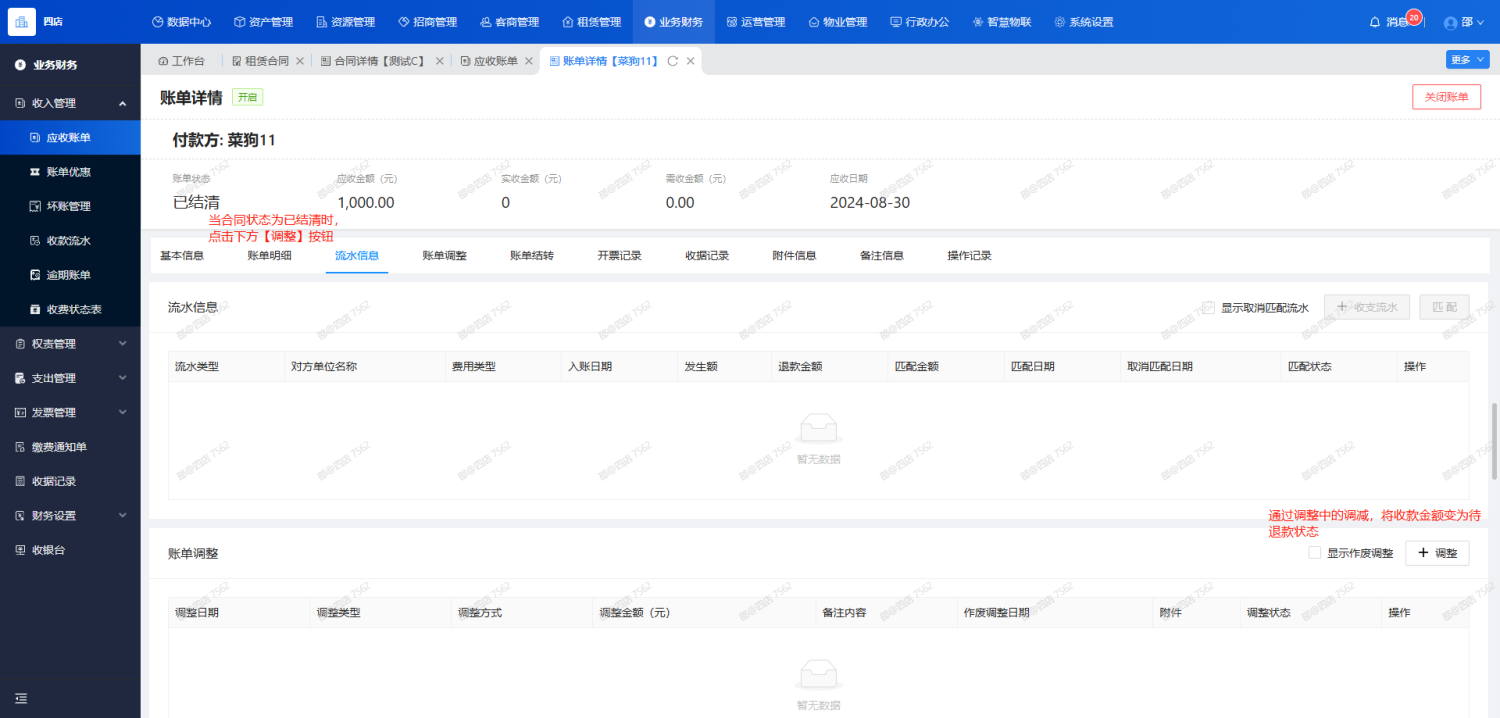The image size is (1500, 718).
Task: Expand the 财务设置 sidebar group
Action: [x=122, y=516]
